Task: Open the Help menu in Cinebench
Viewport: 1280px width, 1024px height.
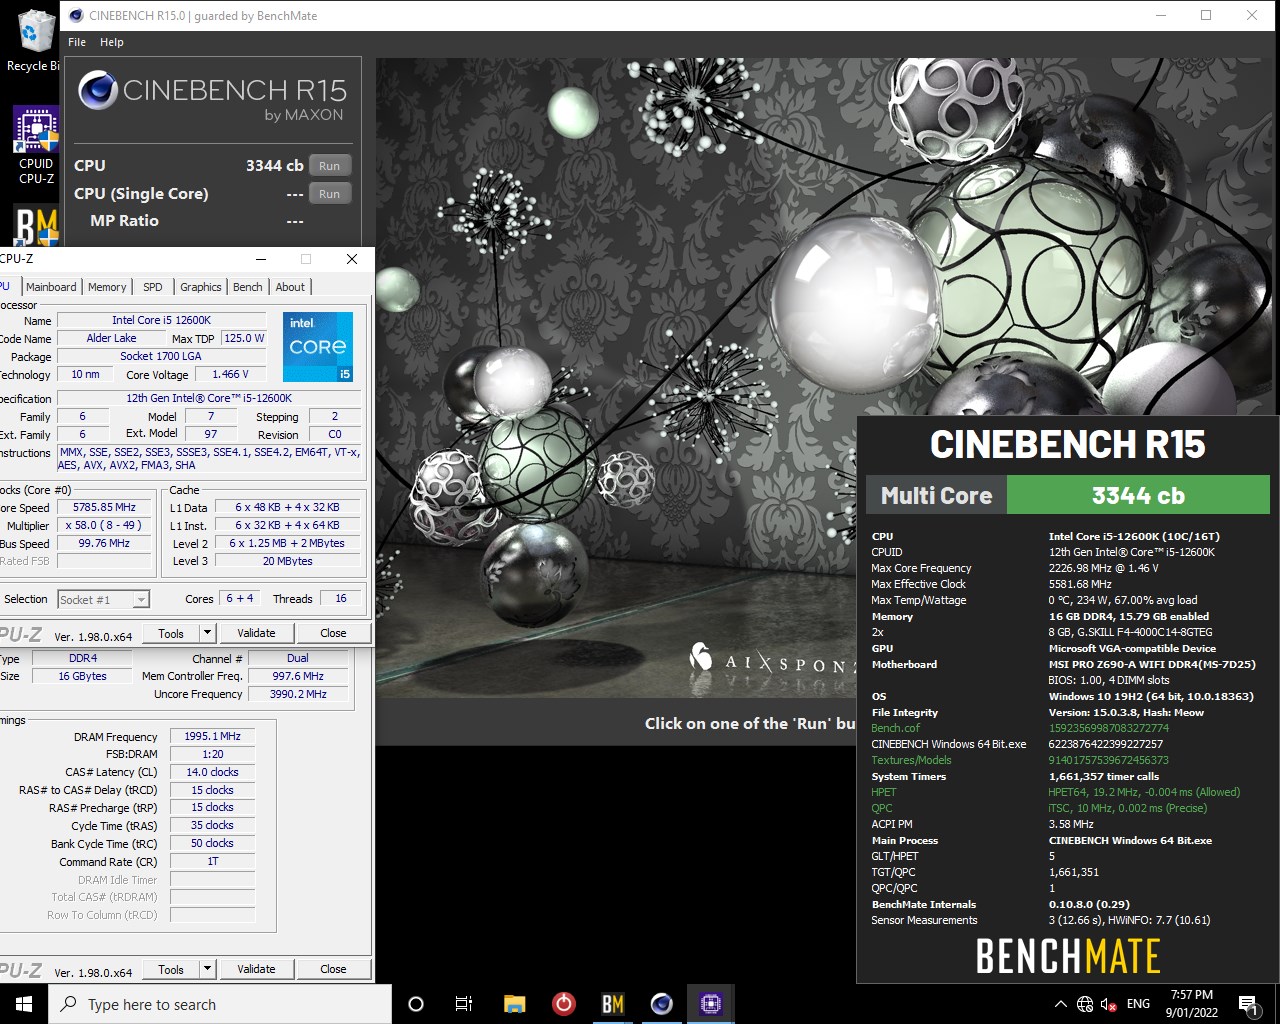Action: tap(112, 42)
